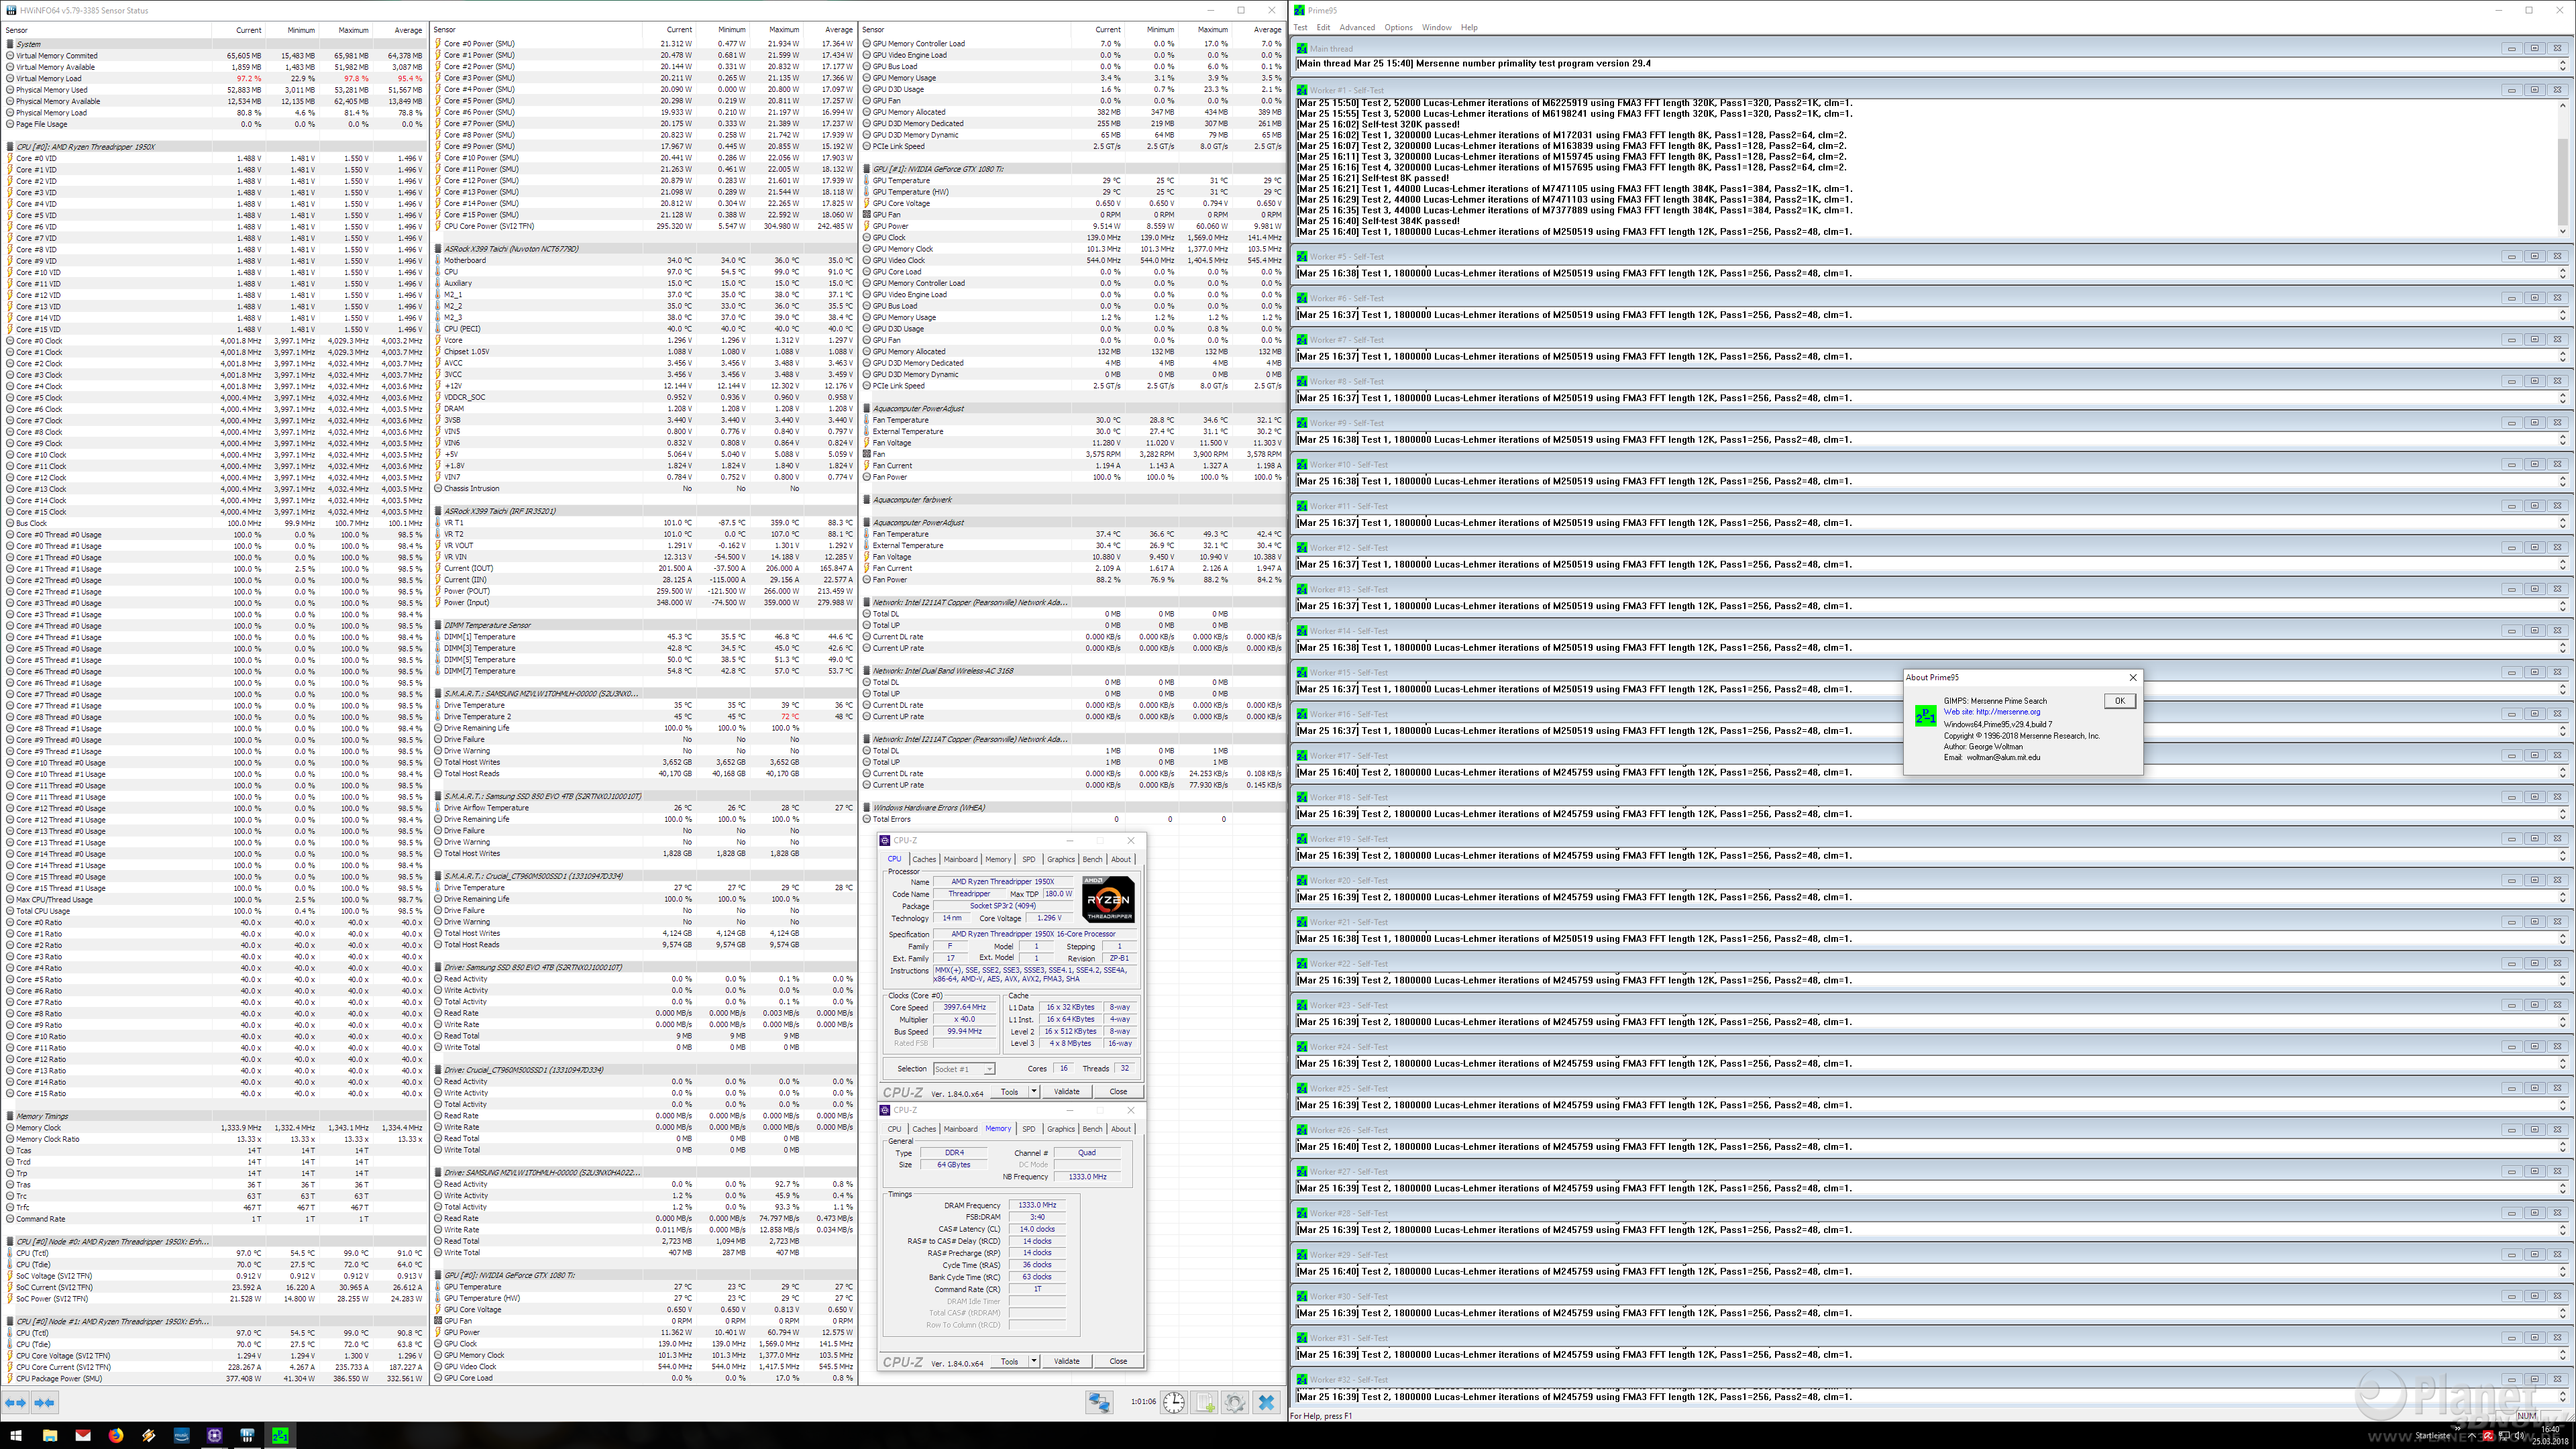This screenshot has width=2576, height=1449.
Task: Click Worker #1 log scrollbar down arrow
Action: click(x=2562, y=231)
